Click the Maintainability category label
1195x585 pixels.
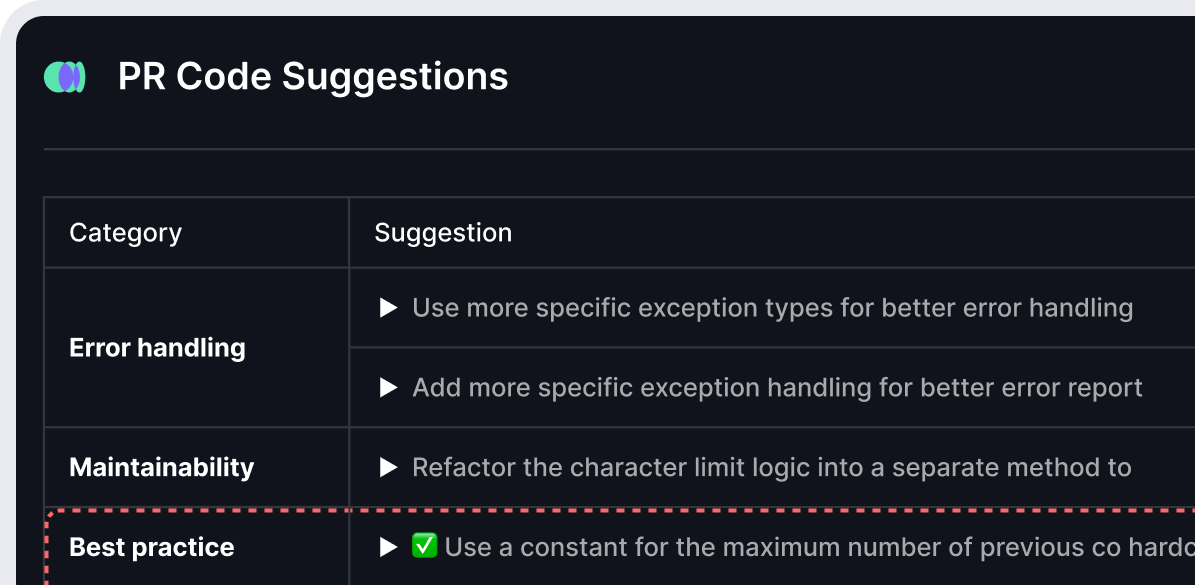coord(161,467)
